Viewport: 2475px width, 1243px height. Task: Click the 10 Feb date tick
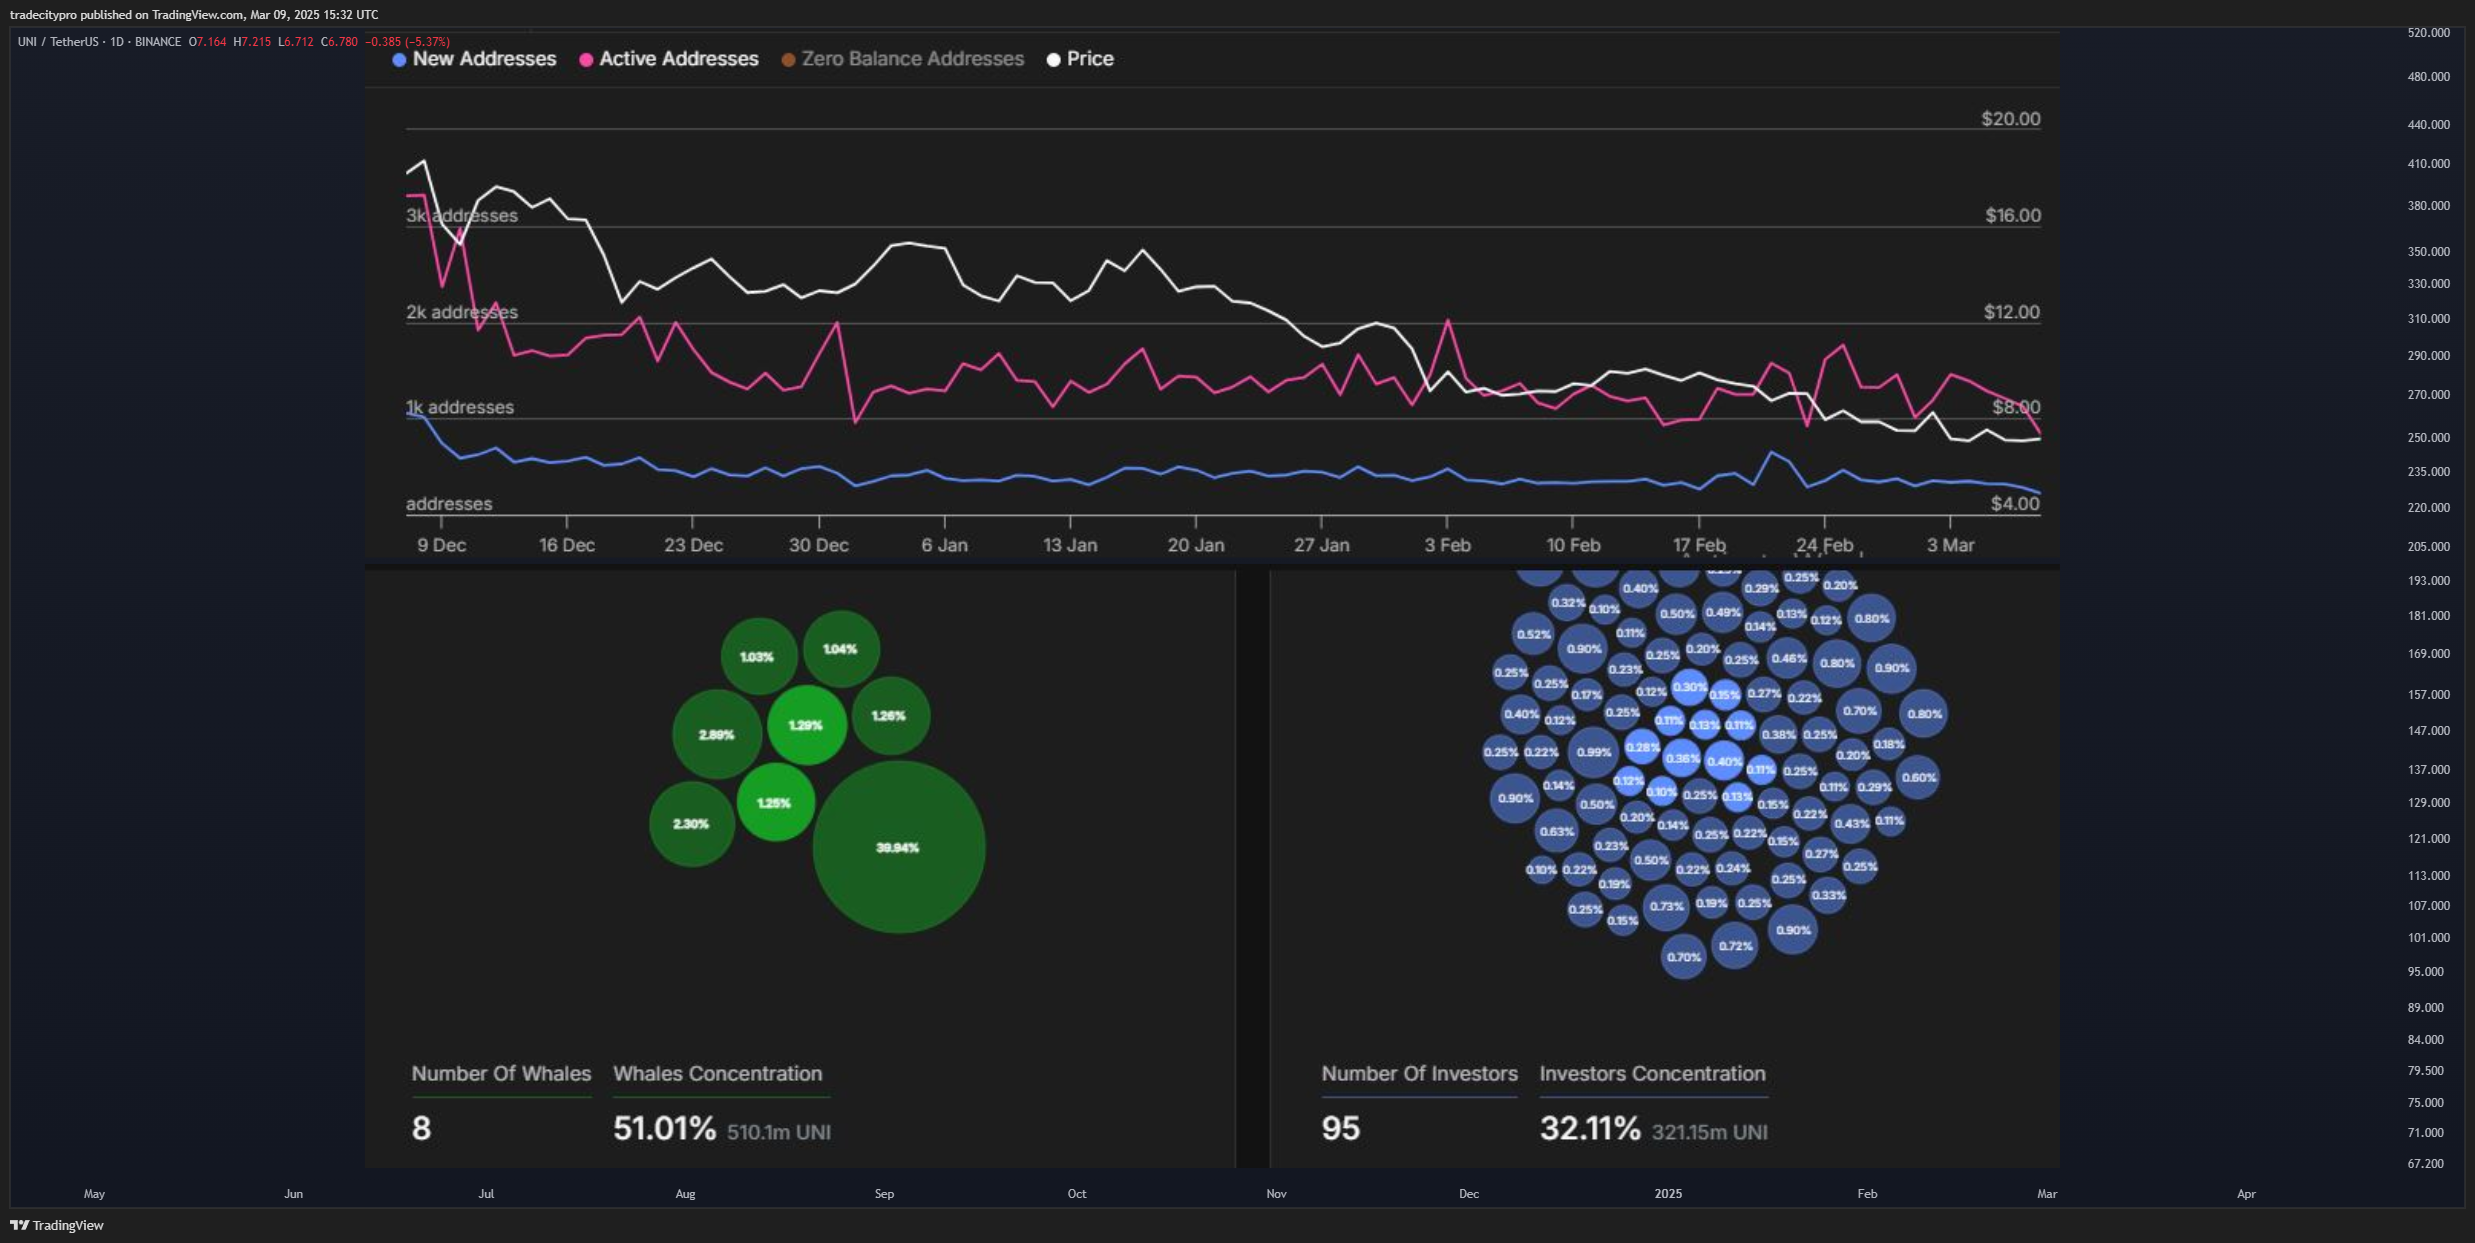coord(1573,546)
